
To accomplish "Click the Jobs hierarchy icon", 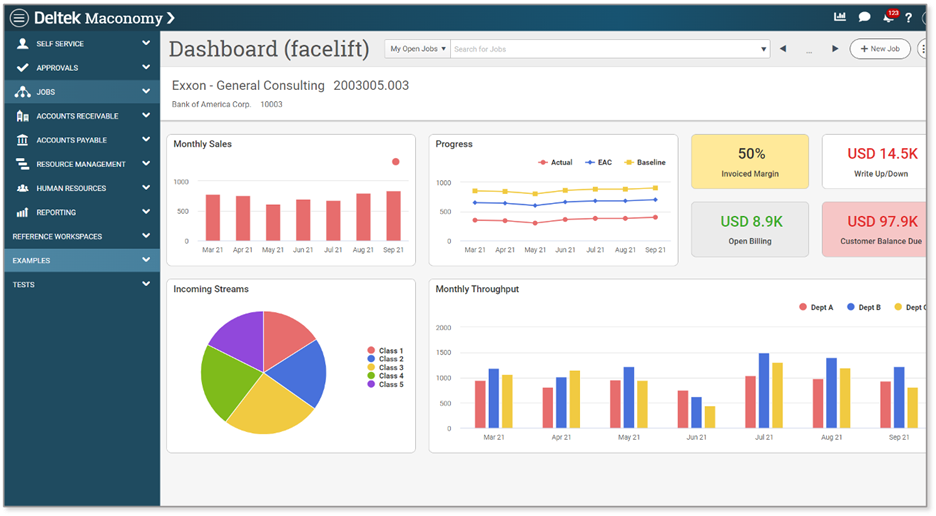I will (23, 92).
